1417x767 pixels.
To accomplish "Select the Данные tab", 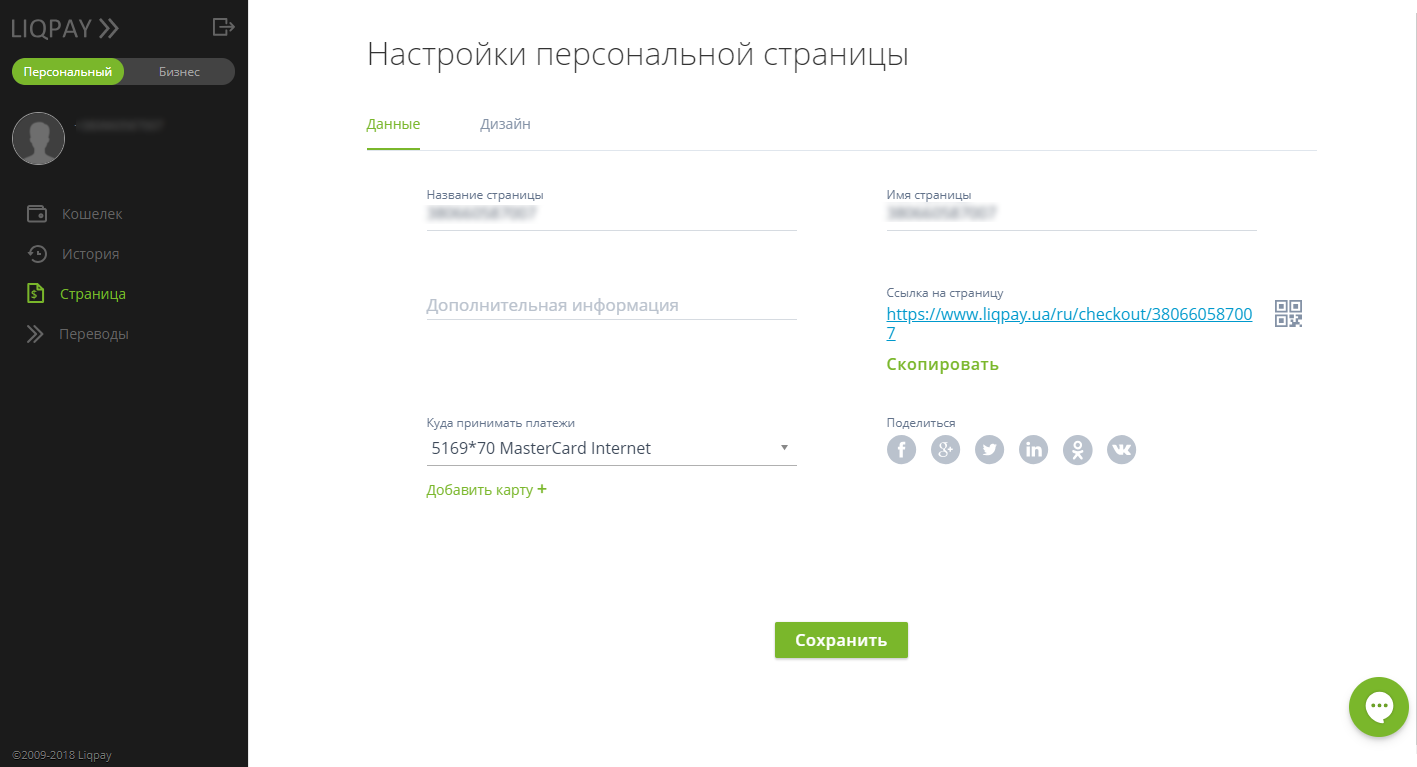I will click(393, 124).
